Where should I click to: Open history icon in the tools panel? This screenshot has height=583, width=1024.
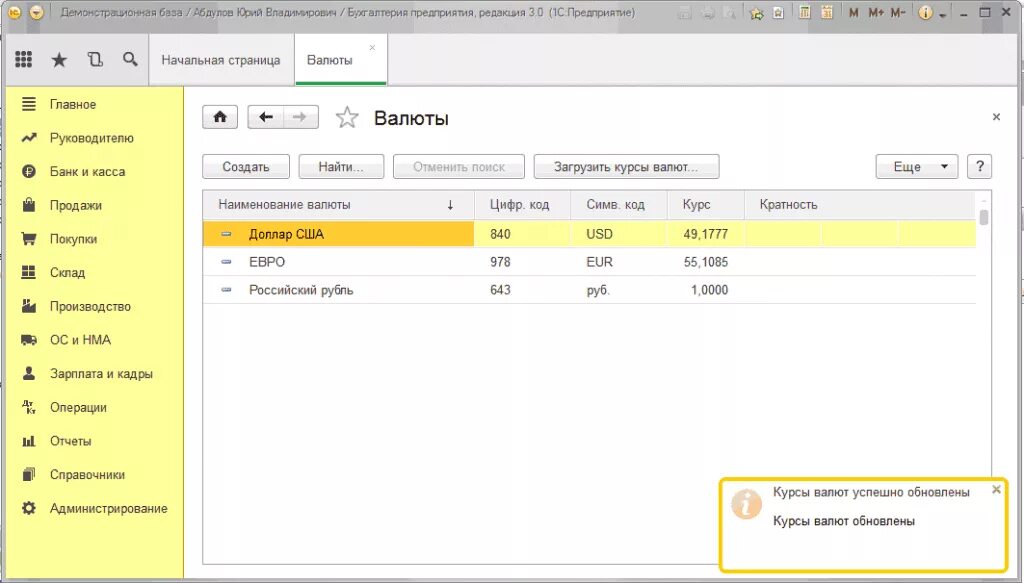(95, 59)
